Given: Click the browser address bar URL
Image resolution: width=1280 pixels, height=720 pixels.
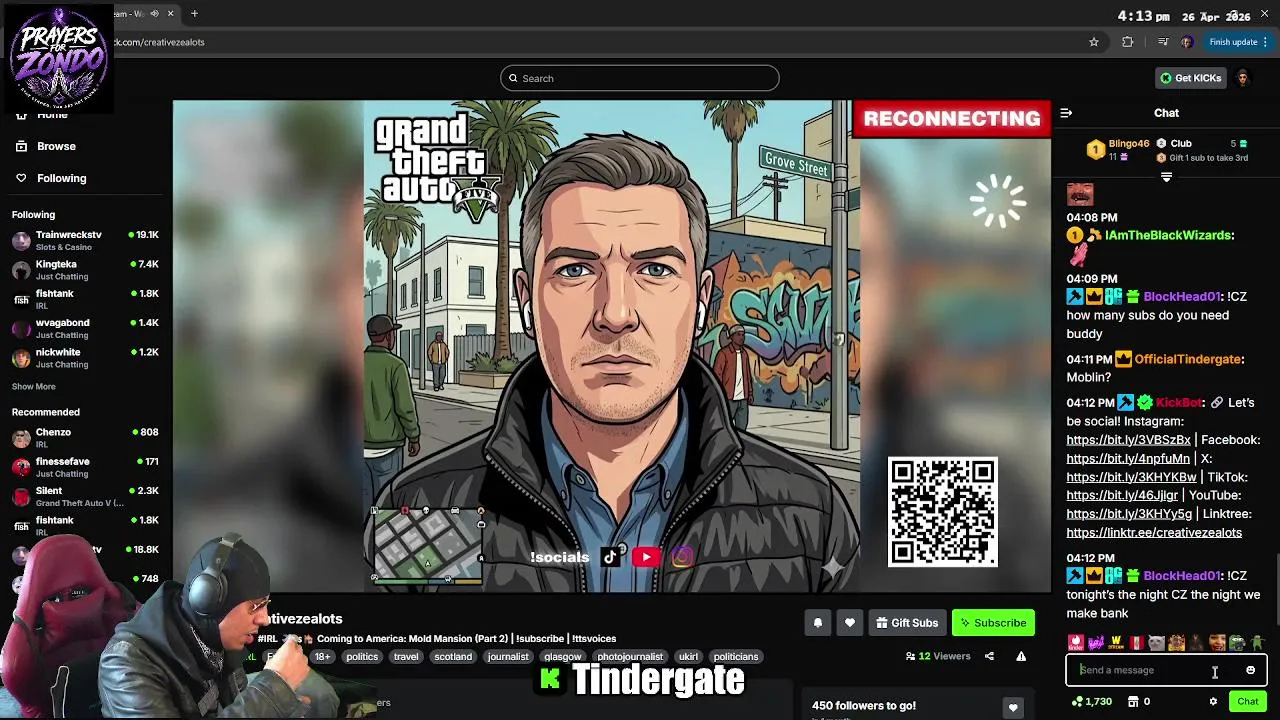Looking at the screenshot, I should pos(160,42).
